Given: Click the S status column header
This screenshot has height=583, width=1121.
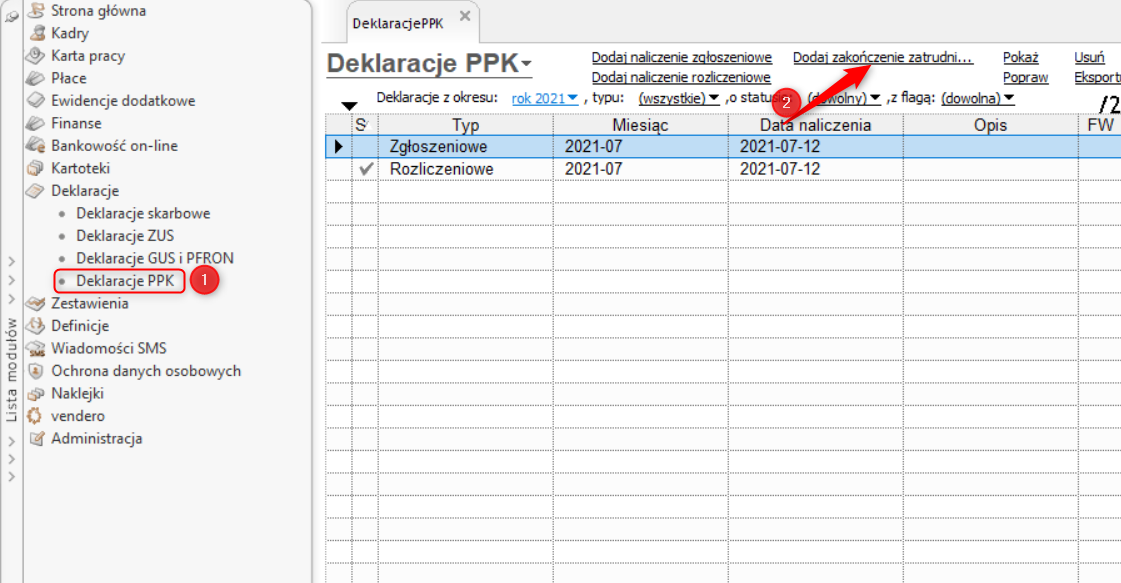Looking at the screenshot, I should [x=365, y=125].
